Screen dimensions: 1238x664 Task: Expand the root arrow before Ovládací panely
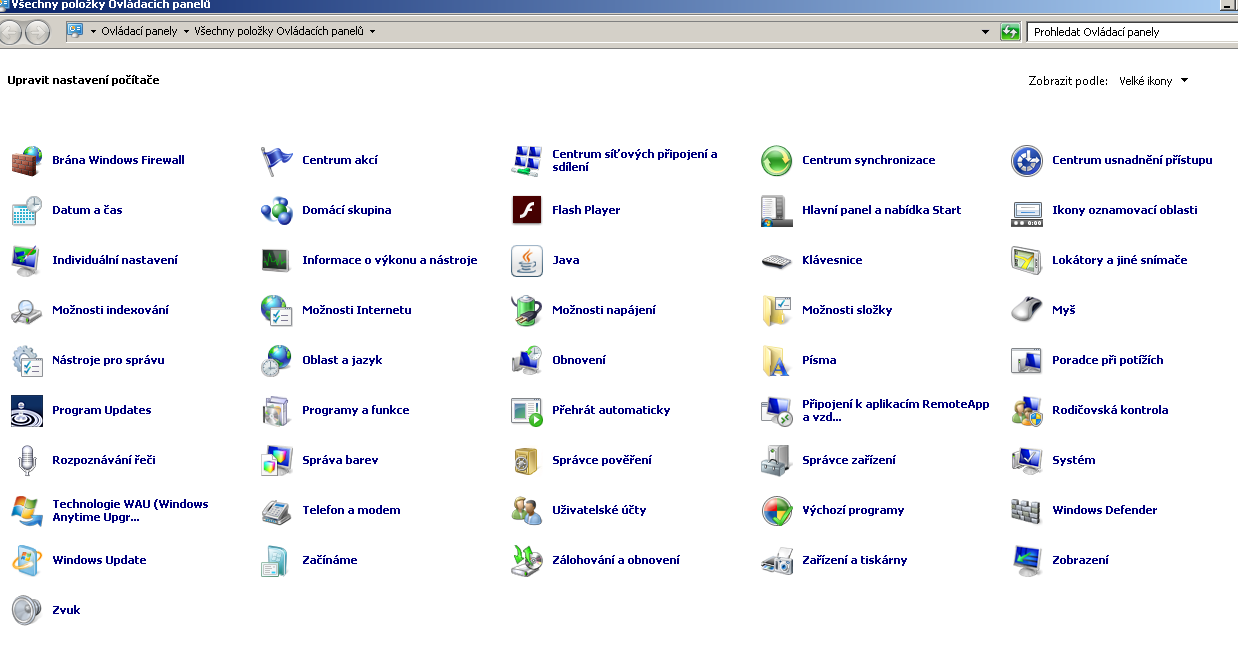pos(93,31)
